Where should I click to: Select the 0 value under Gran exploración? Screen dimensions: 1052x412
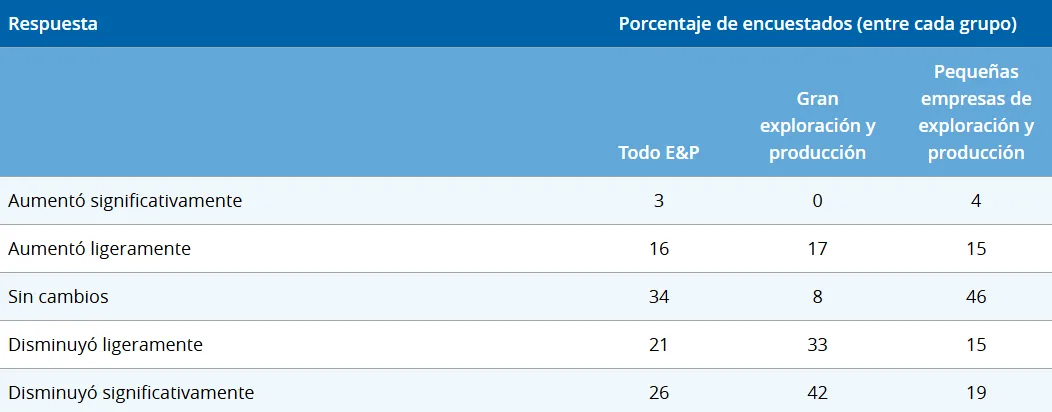click(x=817, y=200)
